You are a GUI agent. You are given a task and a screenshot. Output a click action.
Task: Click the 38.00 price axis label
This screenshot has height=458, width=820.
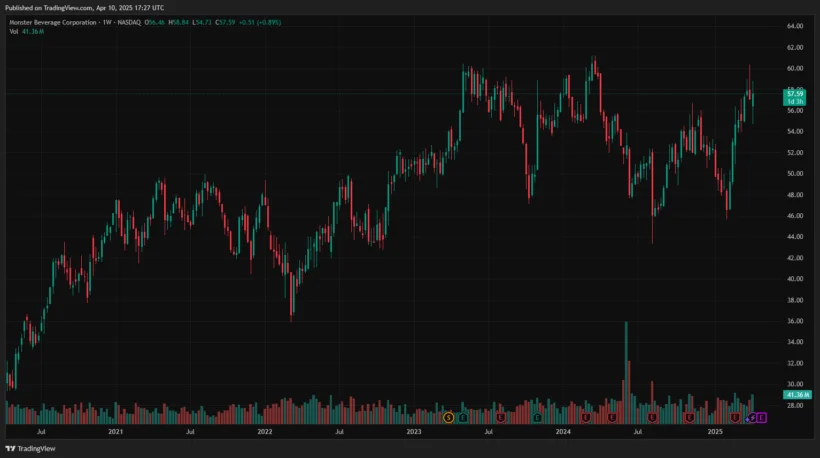(x=795, y=300)
